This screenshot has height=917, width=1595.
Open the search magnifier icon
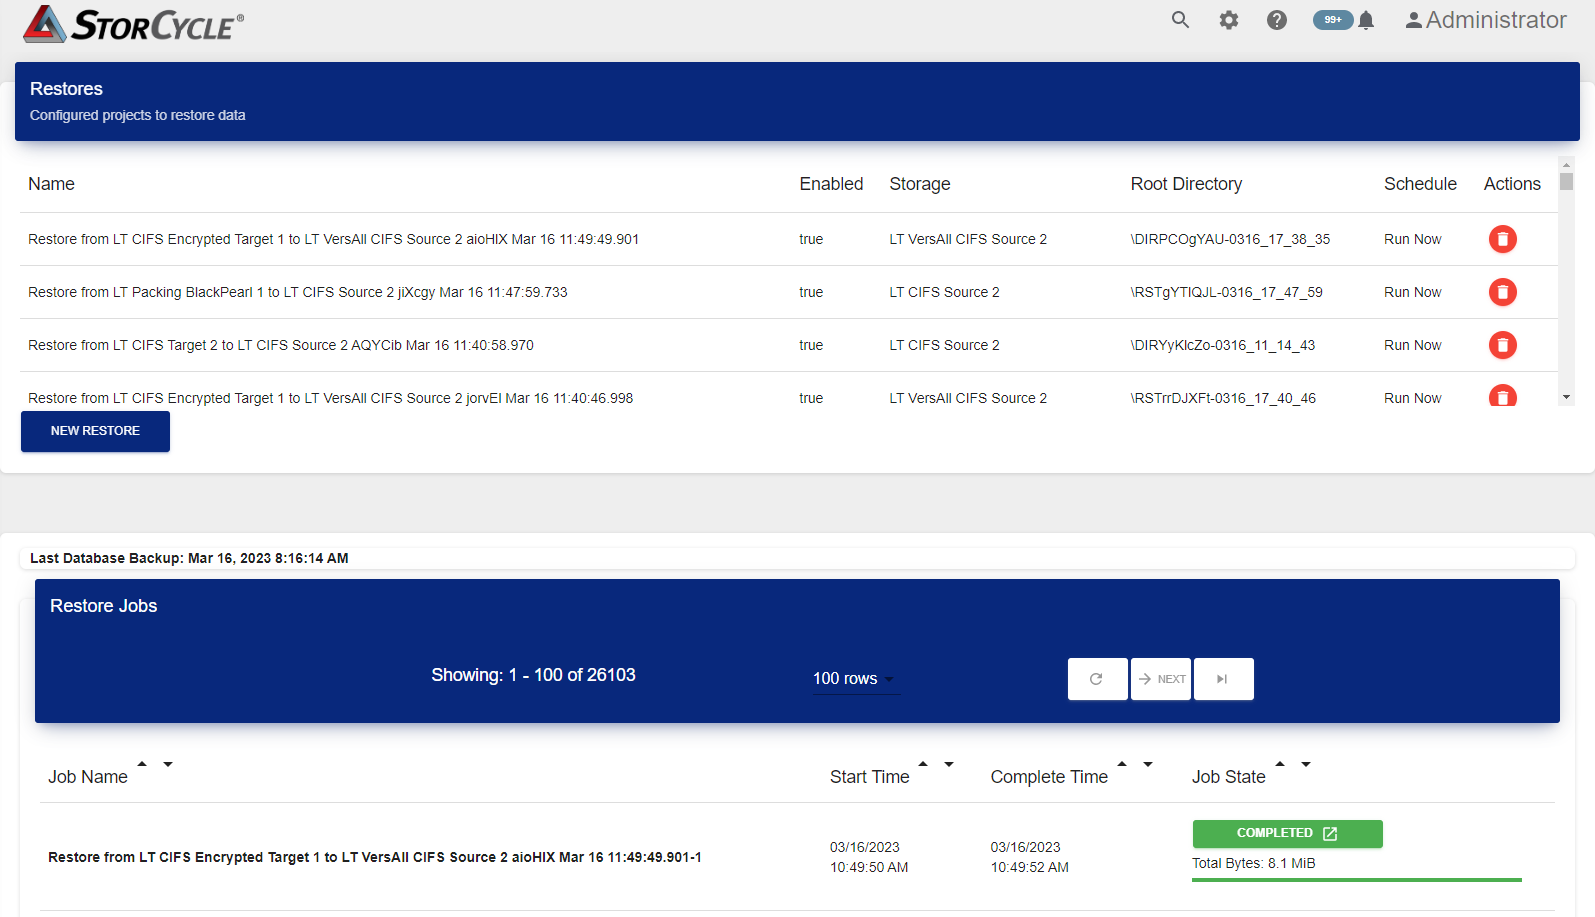click(1180, 20)
